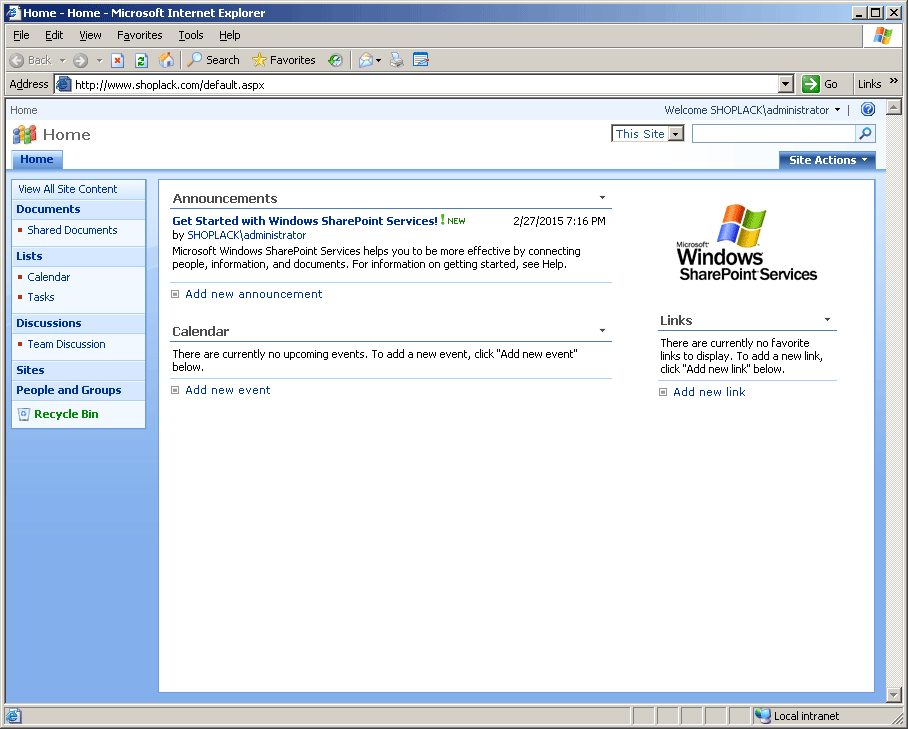Open the Calendar link in the sidebar
Image resolution: width=908 pixels, height=729 pixels.
49,277
